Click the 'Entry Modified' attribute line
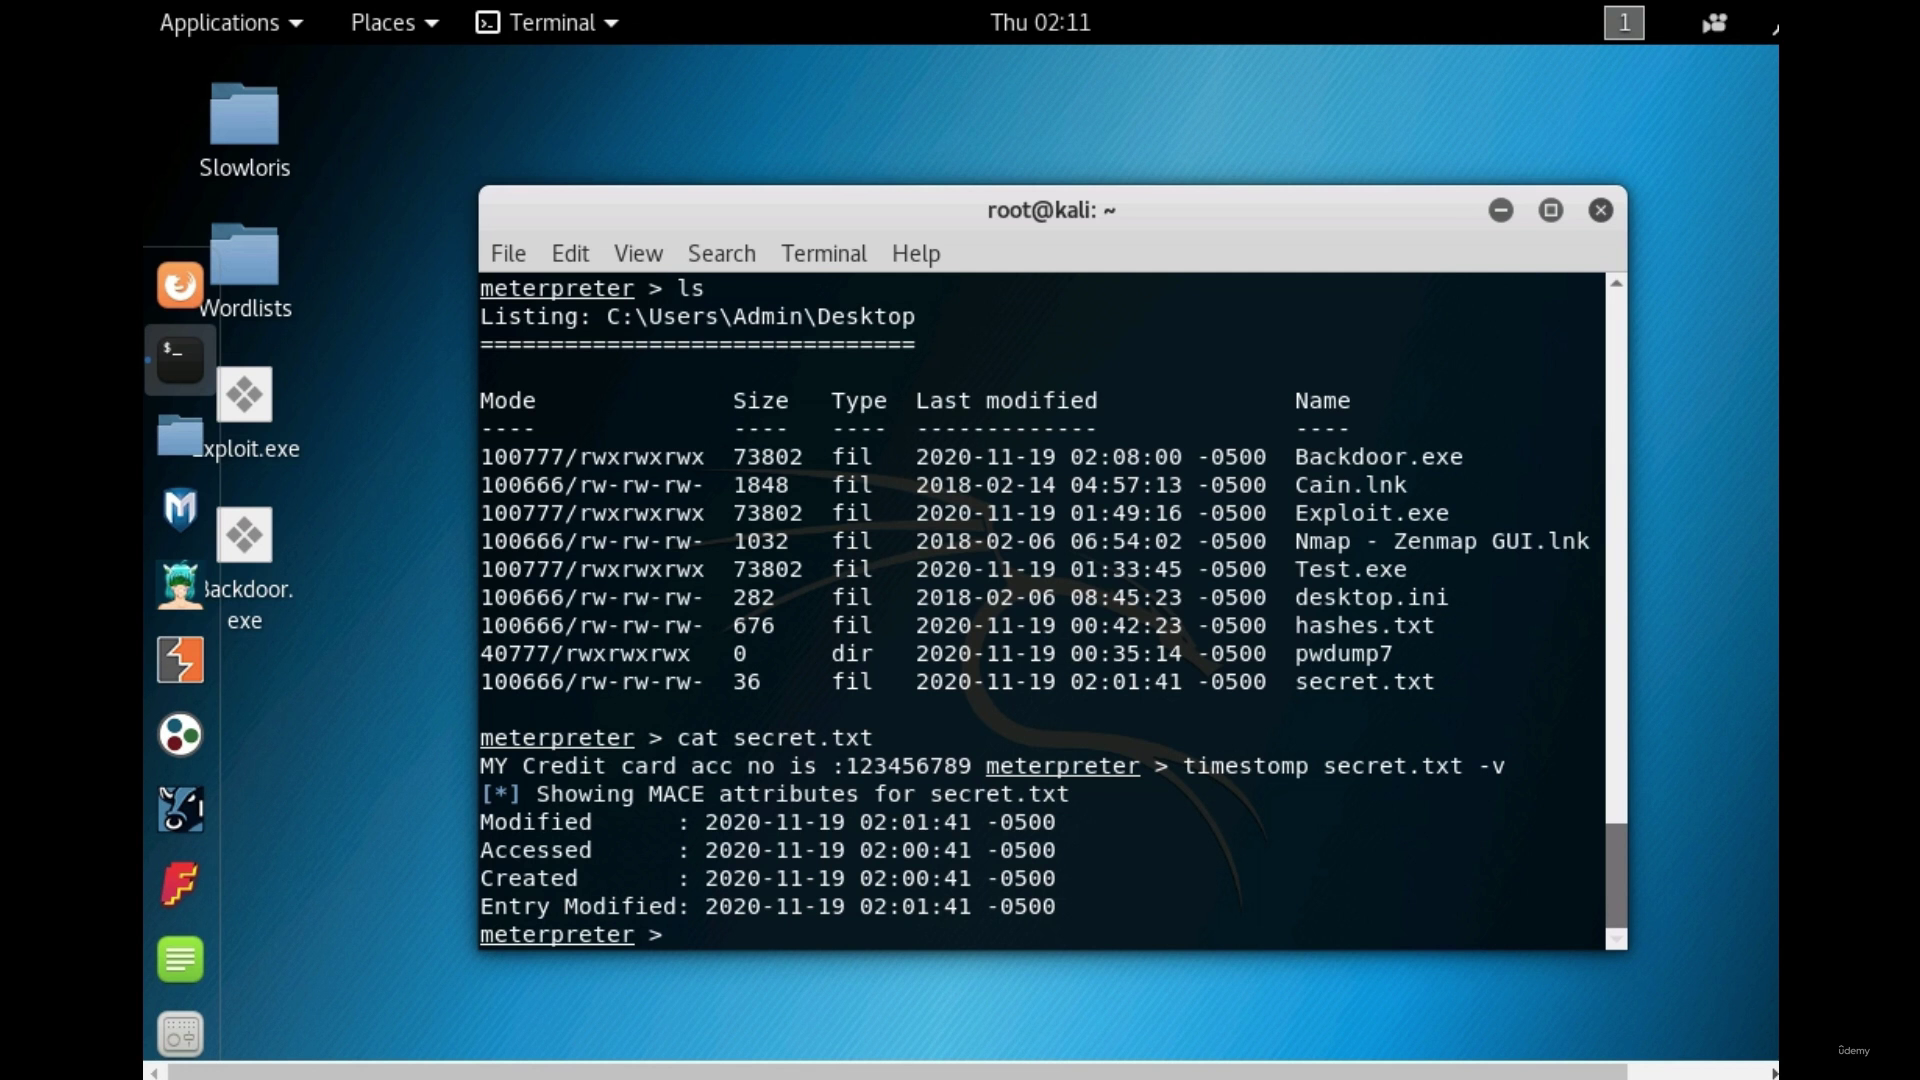 click(767, 907)
